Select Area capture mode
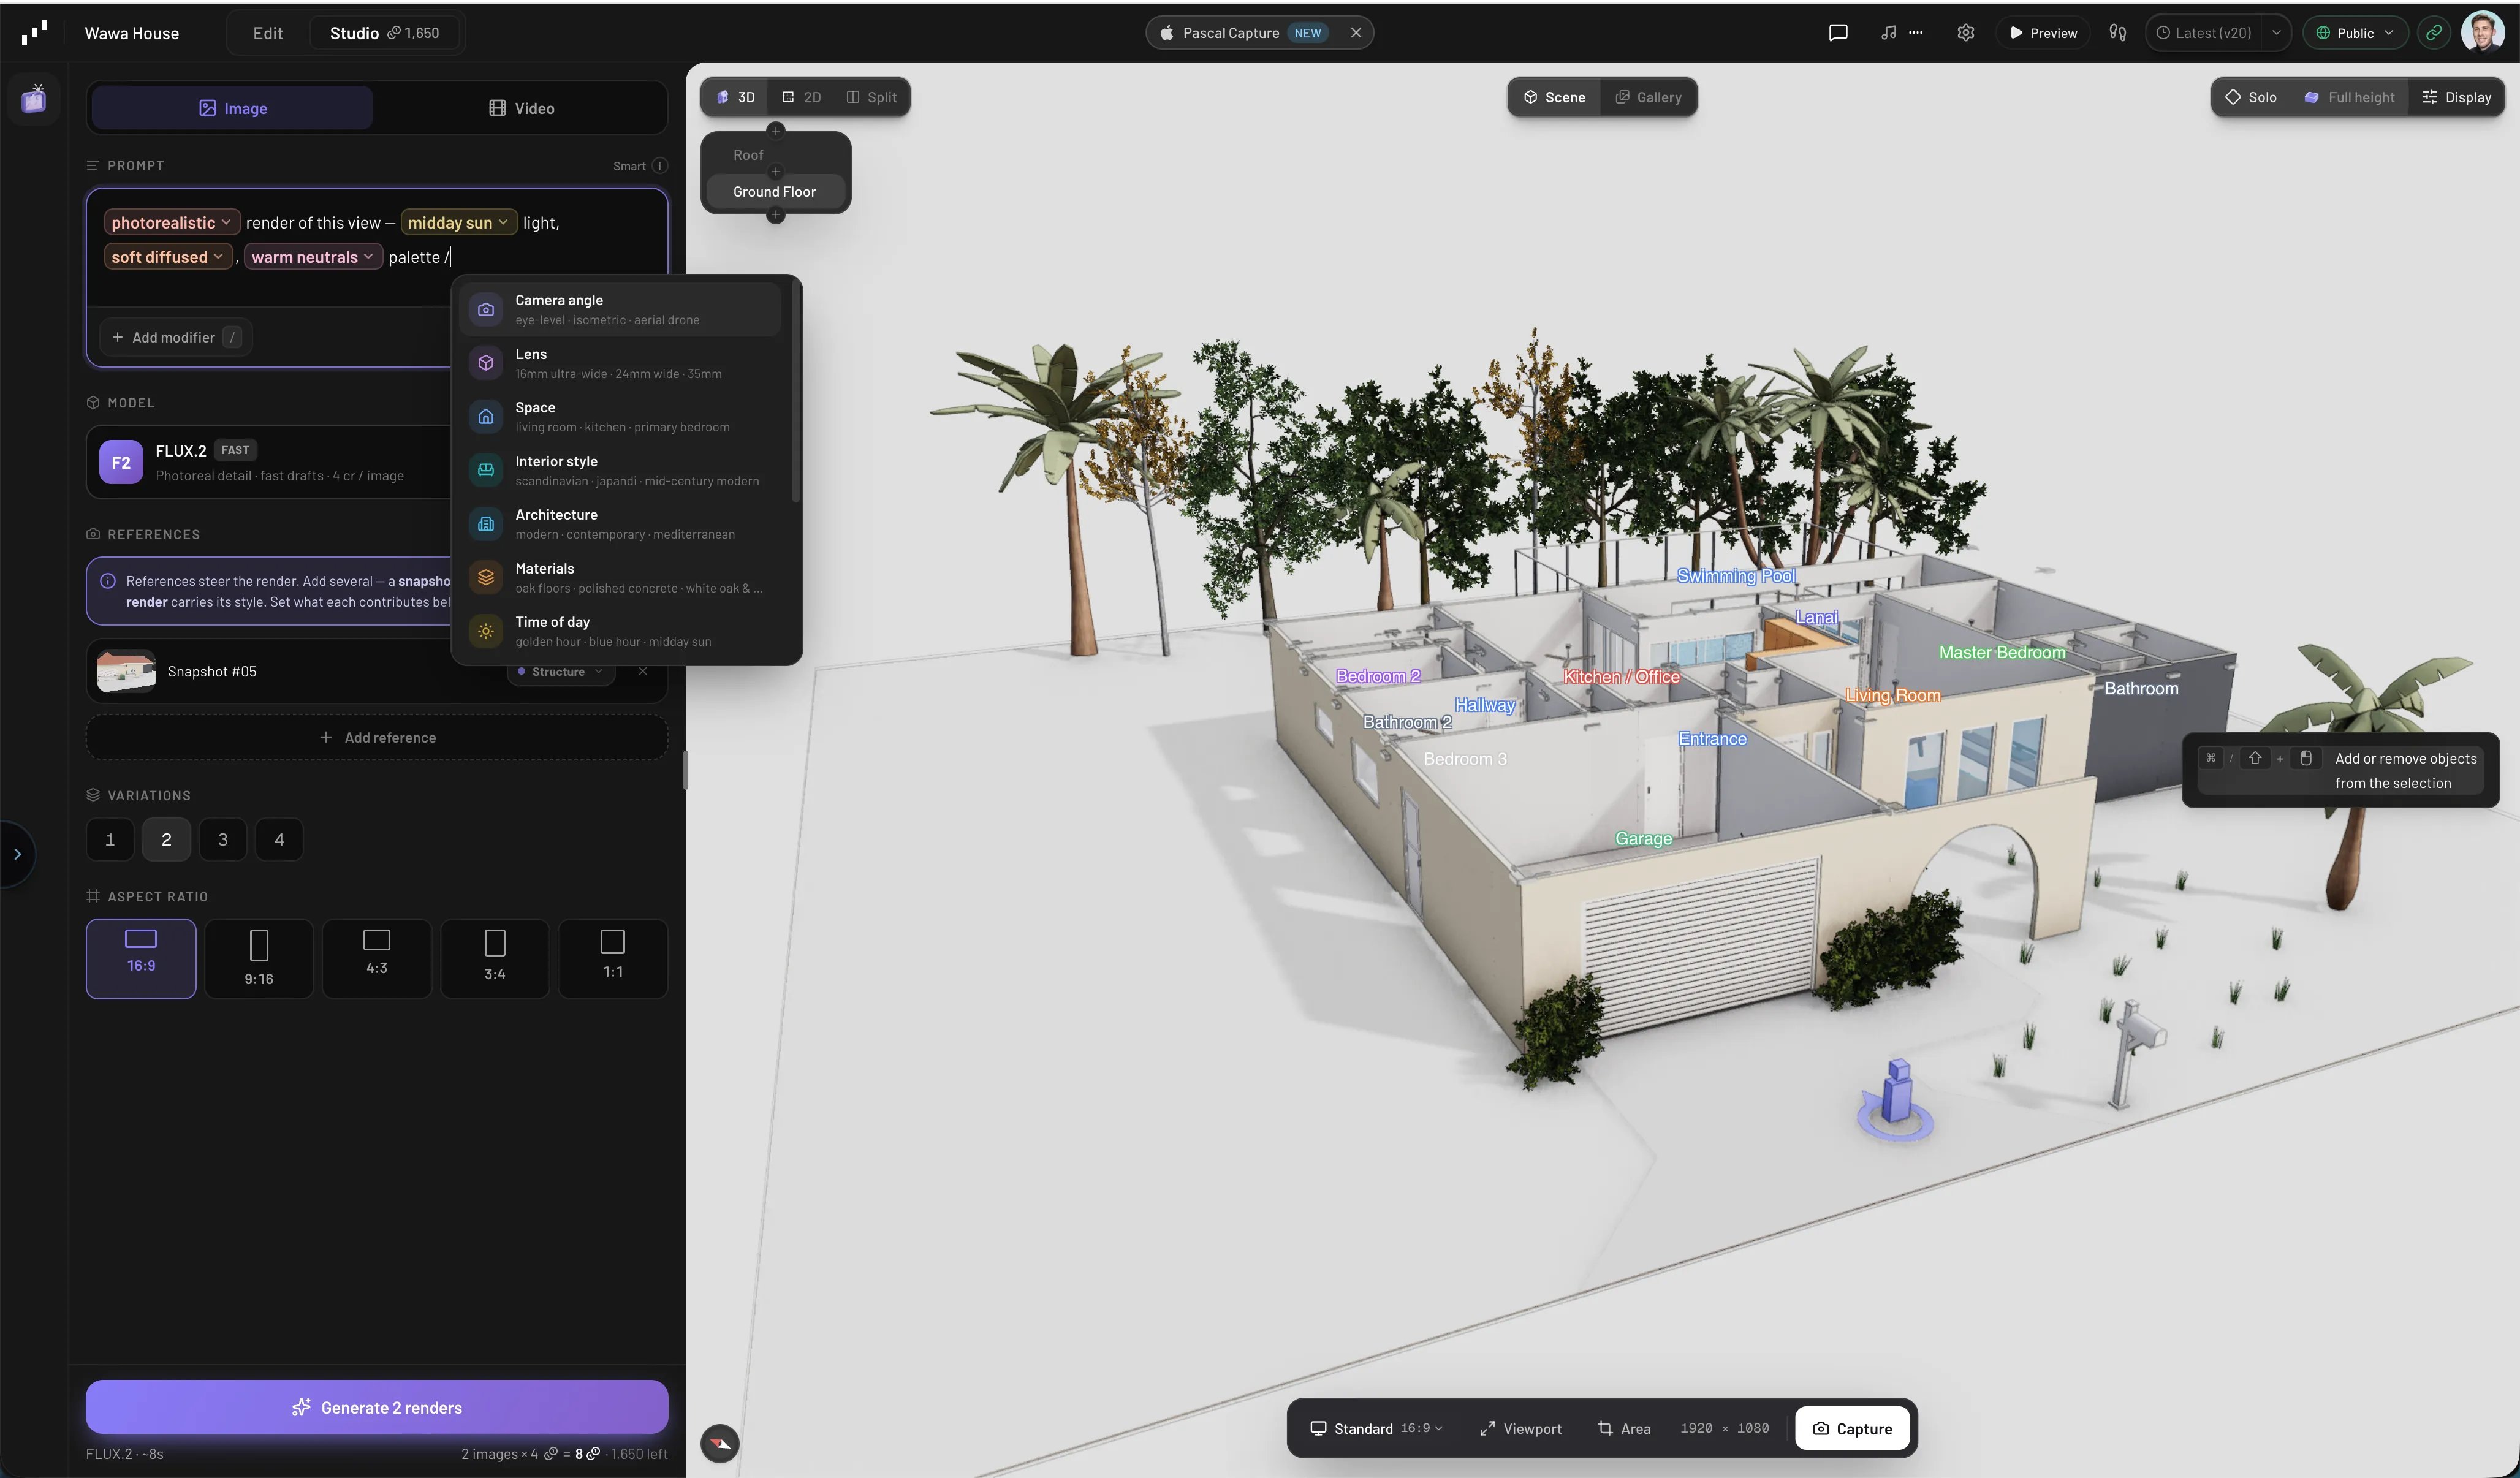This screenshot has height=1478, width=2520. 1624,1429
